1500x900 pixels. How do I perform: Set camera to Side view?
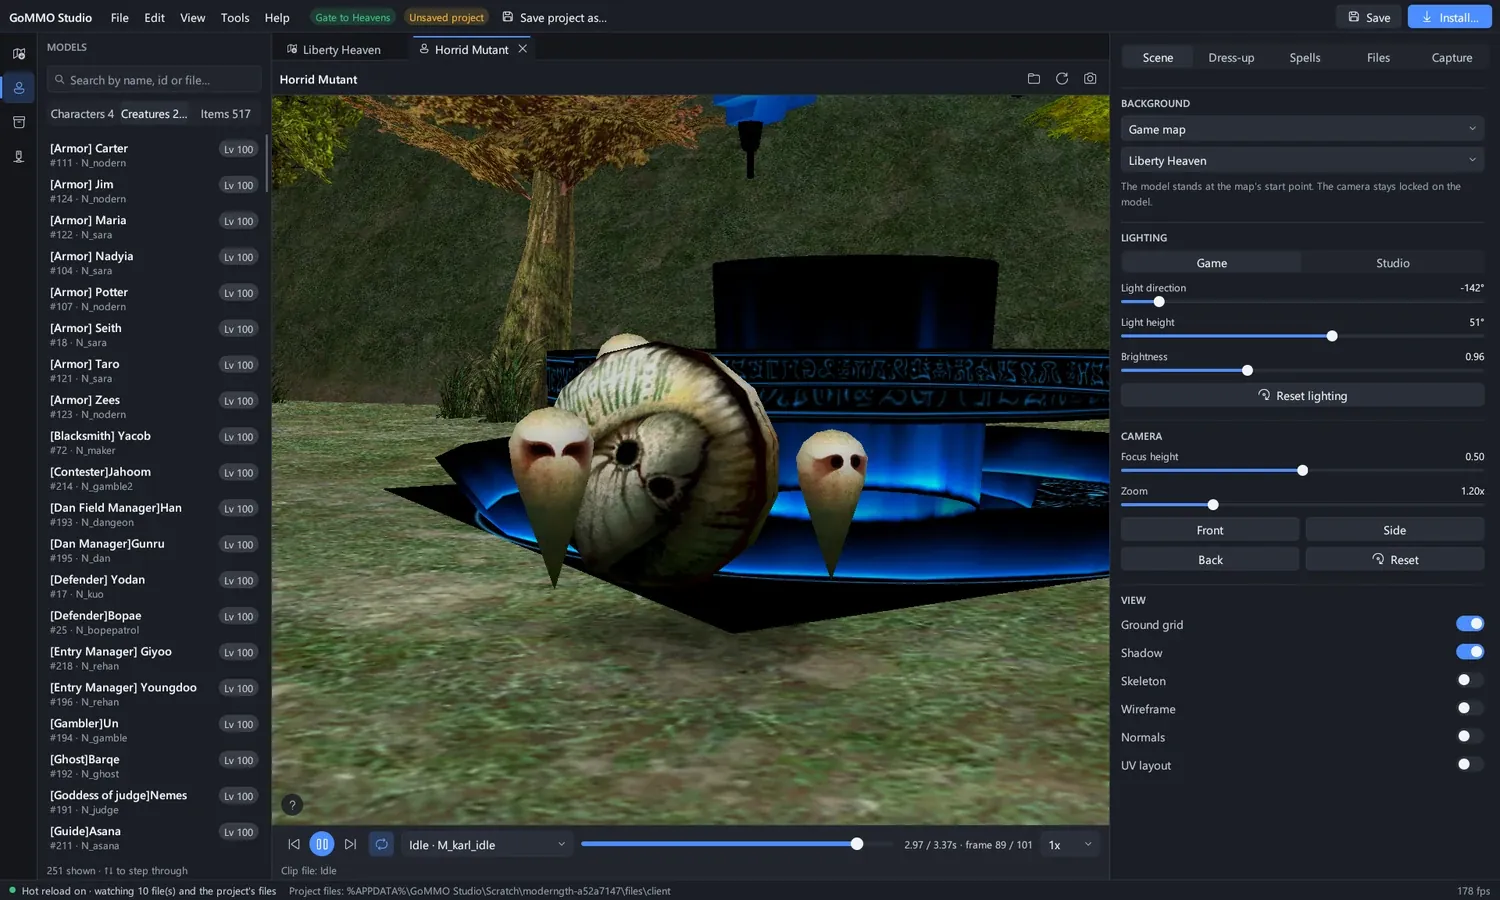pyautogui.click(x=1395, y=530)
